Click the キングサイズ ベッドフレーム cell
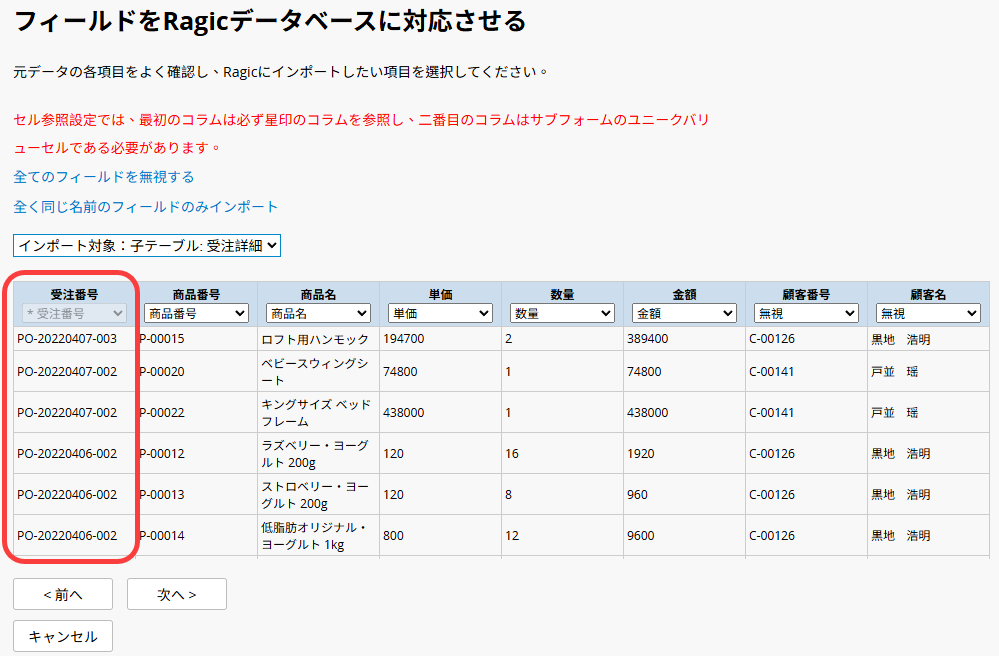This screenshot has height=656, width=999. (316, 412)
